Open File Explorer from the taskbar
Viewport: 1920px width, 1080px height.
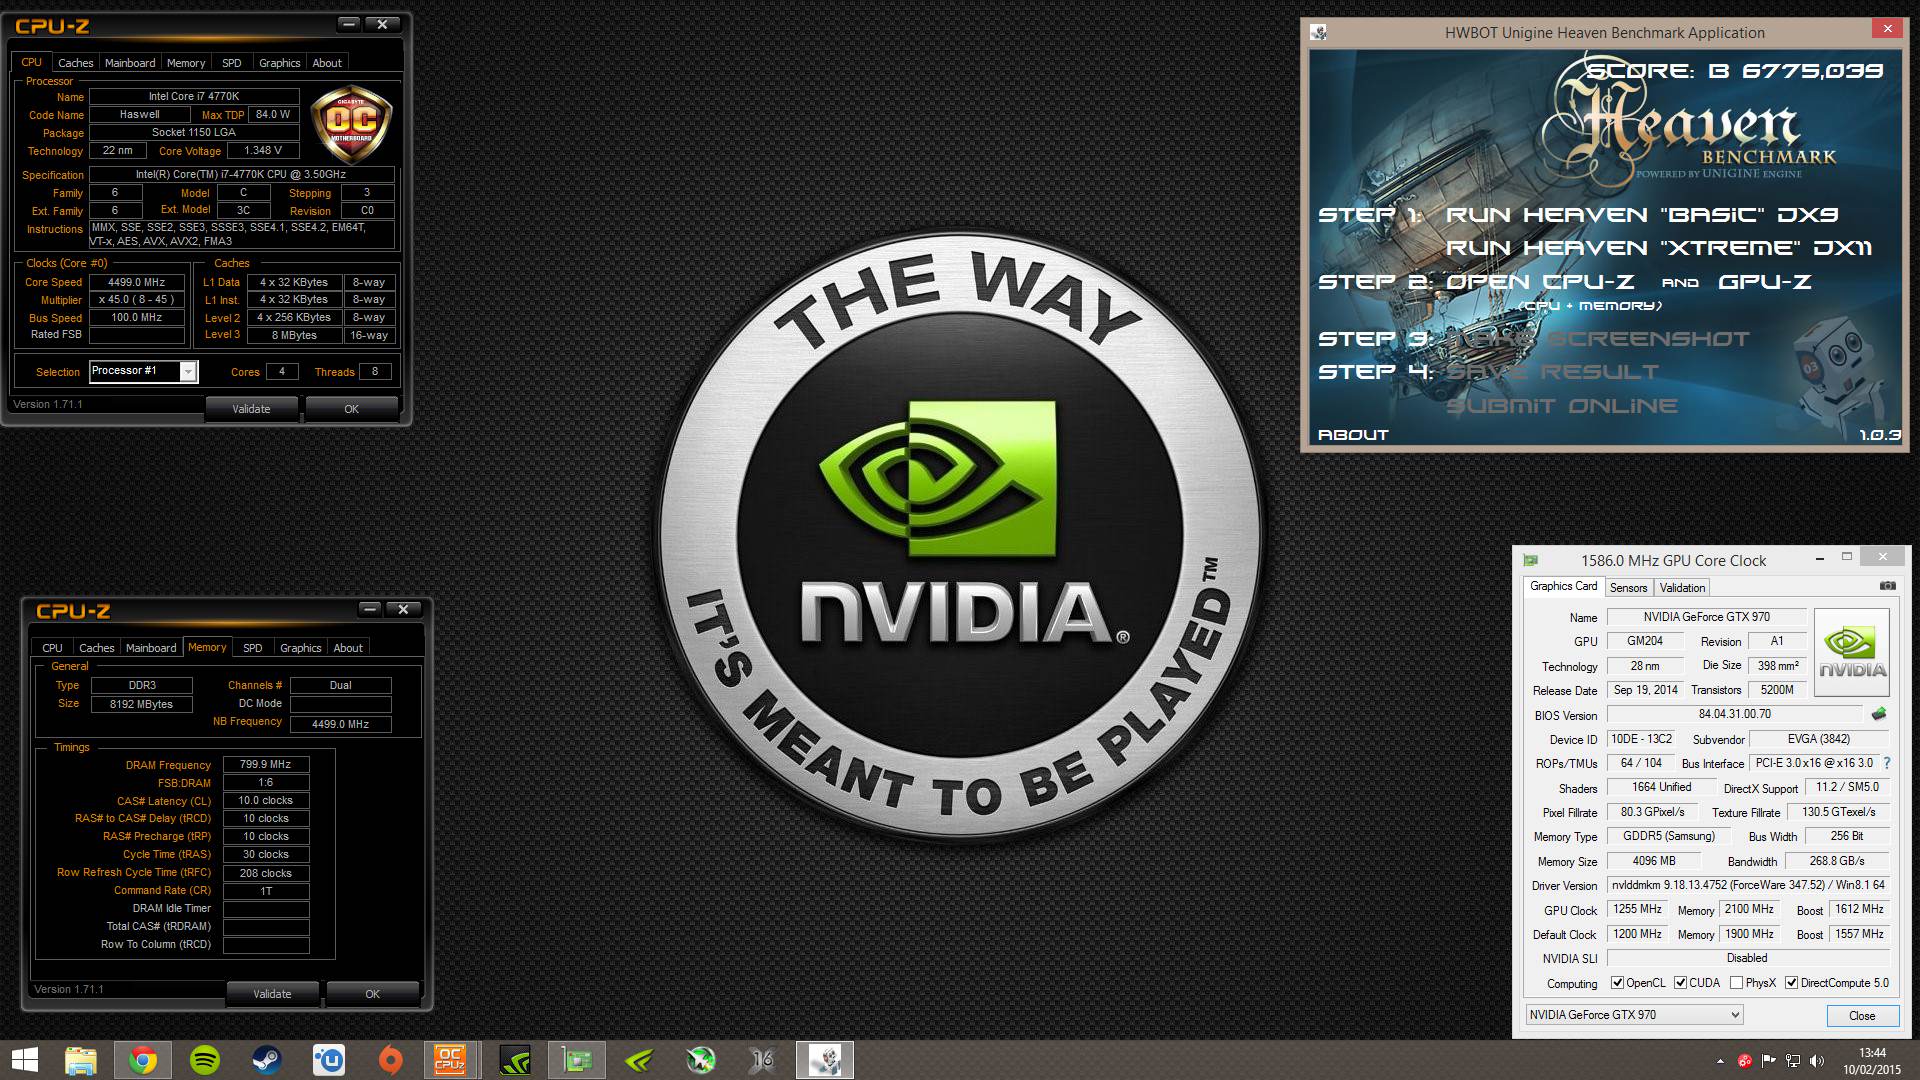pos(81,1060)
